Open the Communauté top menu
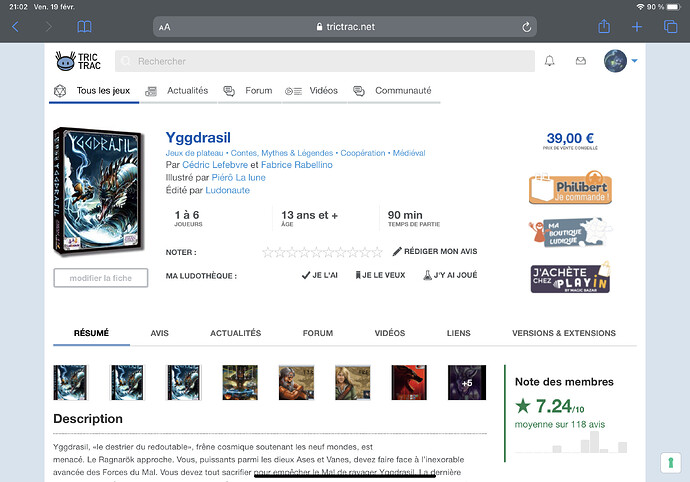The image size is (690, 482). pos(393,91)
